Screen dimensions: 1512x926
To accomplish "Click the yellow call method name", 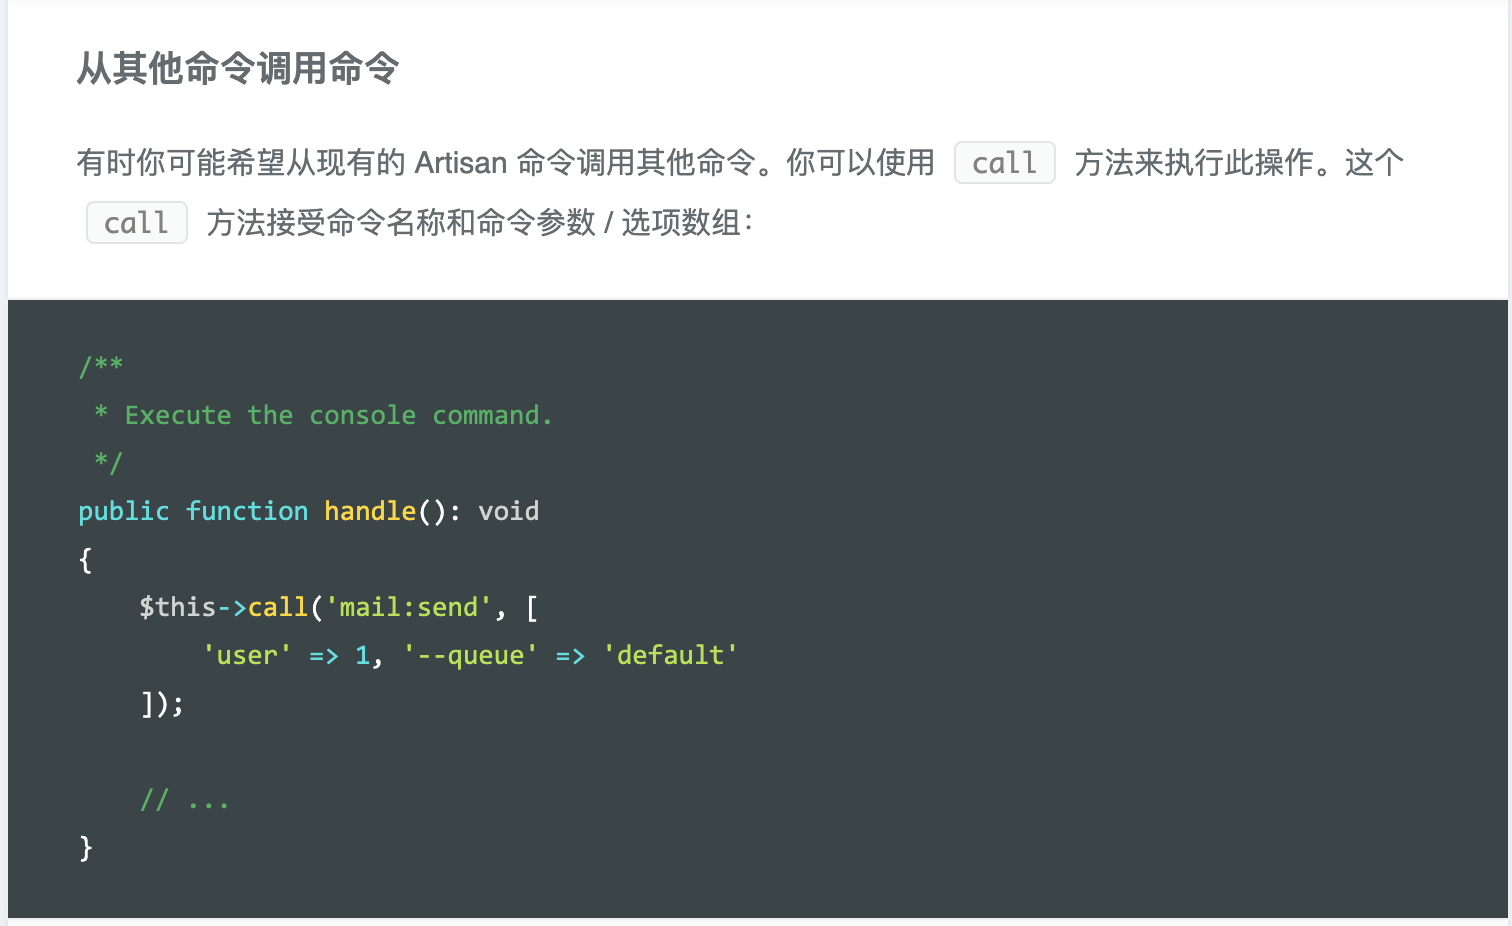I will (278, 607).
